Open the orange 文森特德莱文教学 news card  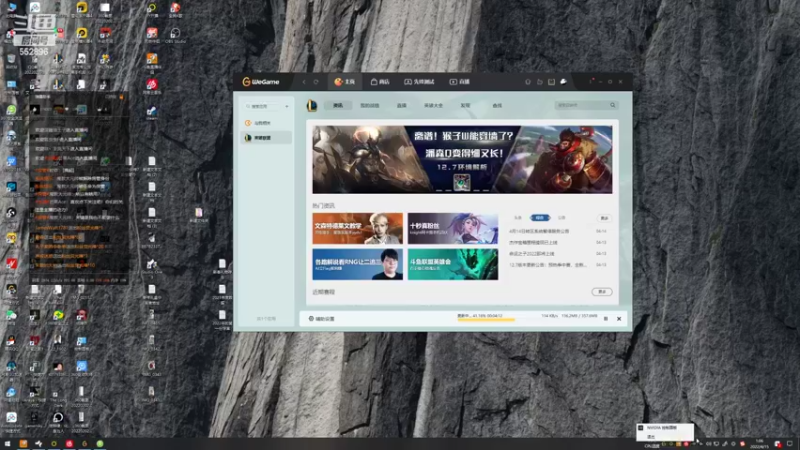(x=358, y=228)
